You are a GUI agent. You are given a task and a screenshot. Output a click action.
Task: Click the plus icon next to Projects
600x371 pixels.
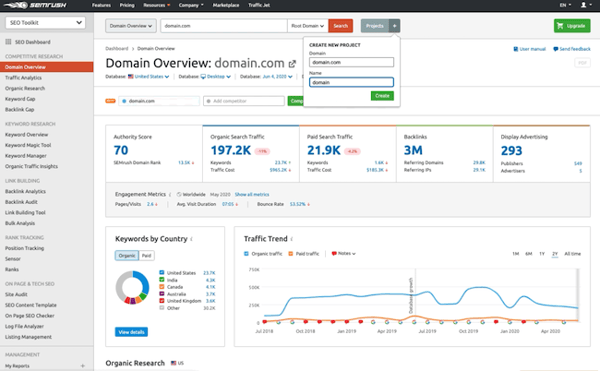[x=395, y=26]
